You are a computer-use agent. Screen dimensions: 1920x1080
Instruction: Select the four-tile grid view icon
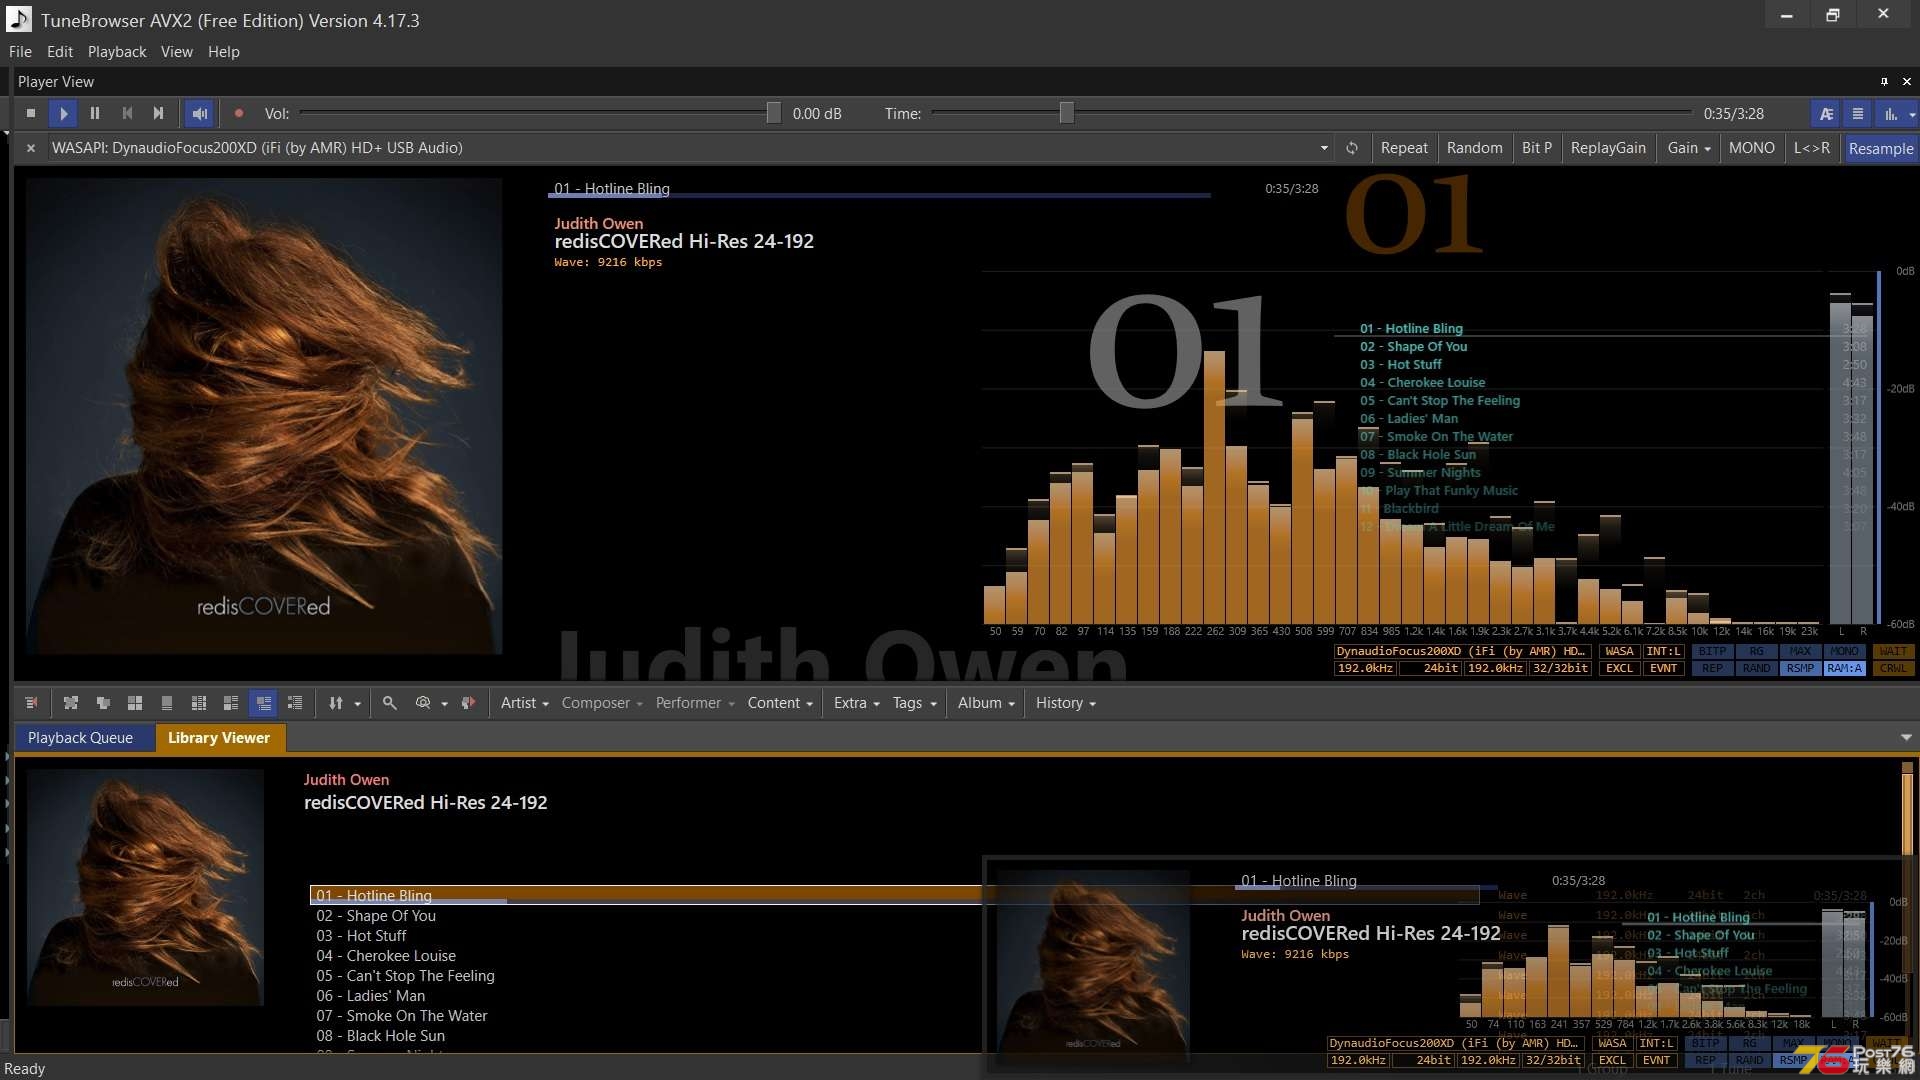pyautogui.click(x=135, y=703)
